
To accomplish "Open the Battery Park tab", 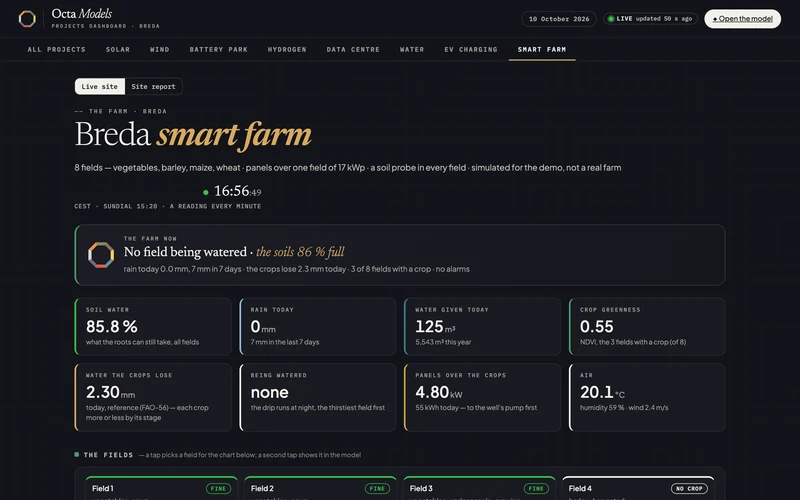I will coord(218,49).
